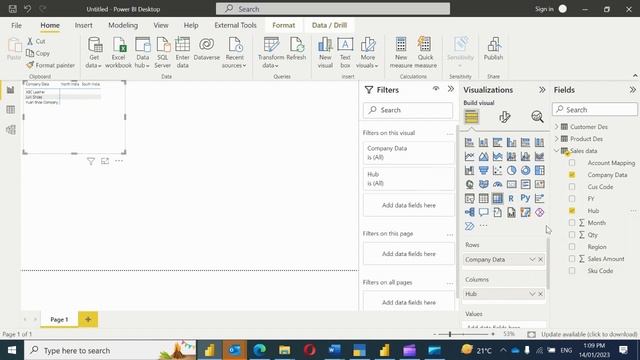640x360 pixels.
Task: Add a new page with plus button
Action: tap(88, 319)
